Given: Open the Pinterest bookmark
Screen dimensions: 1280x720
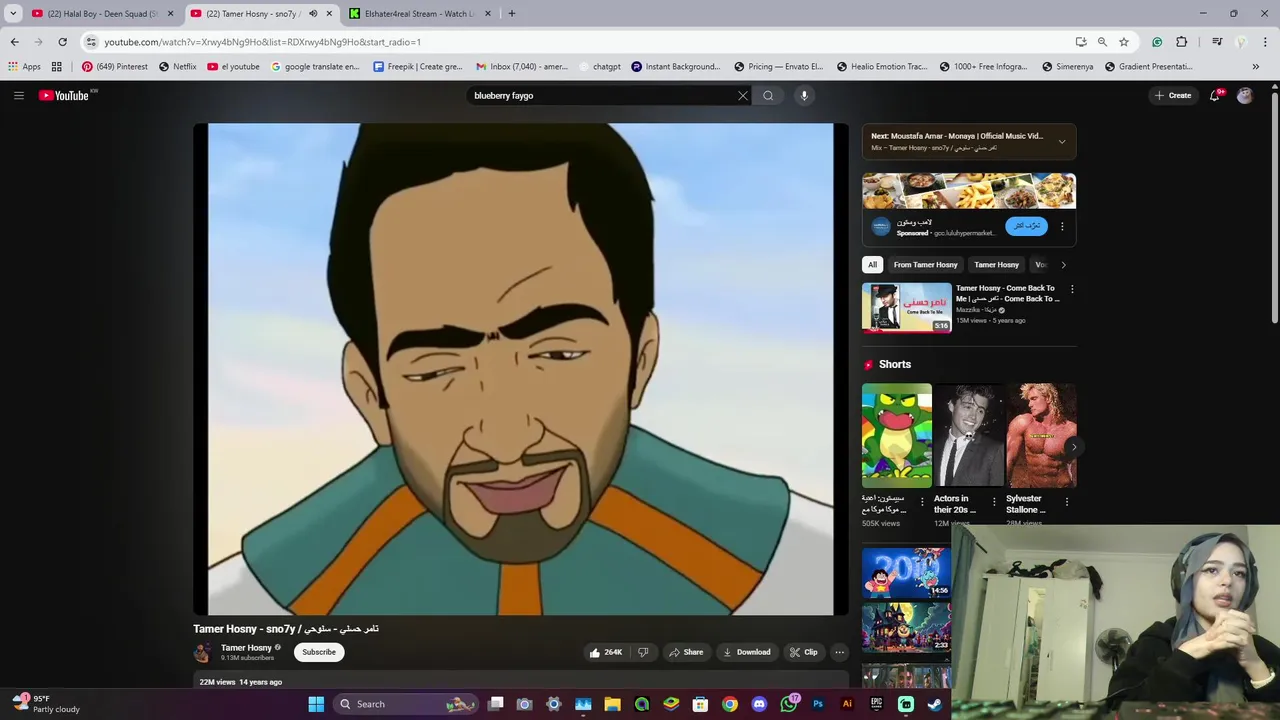Looking at the screenshot, I should pos(114,67).
